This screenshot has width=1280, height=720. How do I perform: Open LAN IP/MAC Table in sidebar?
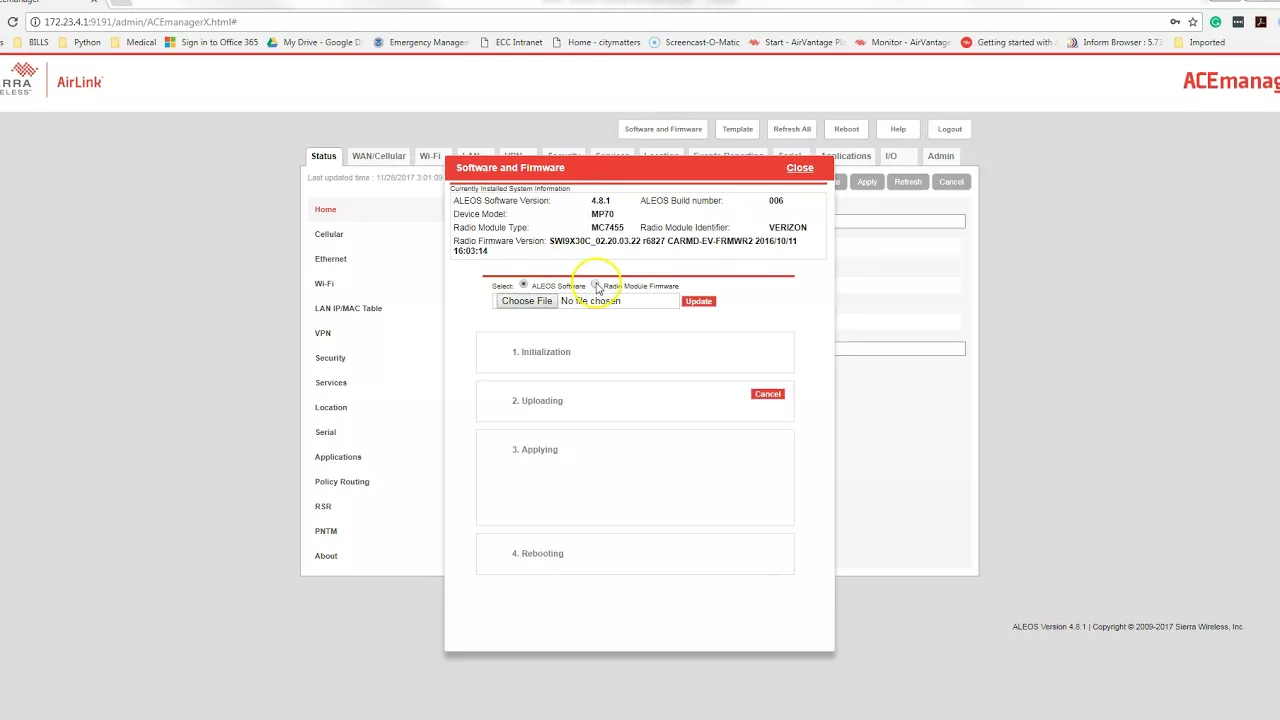(348, 308)
